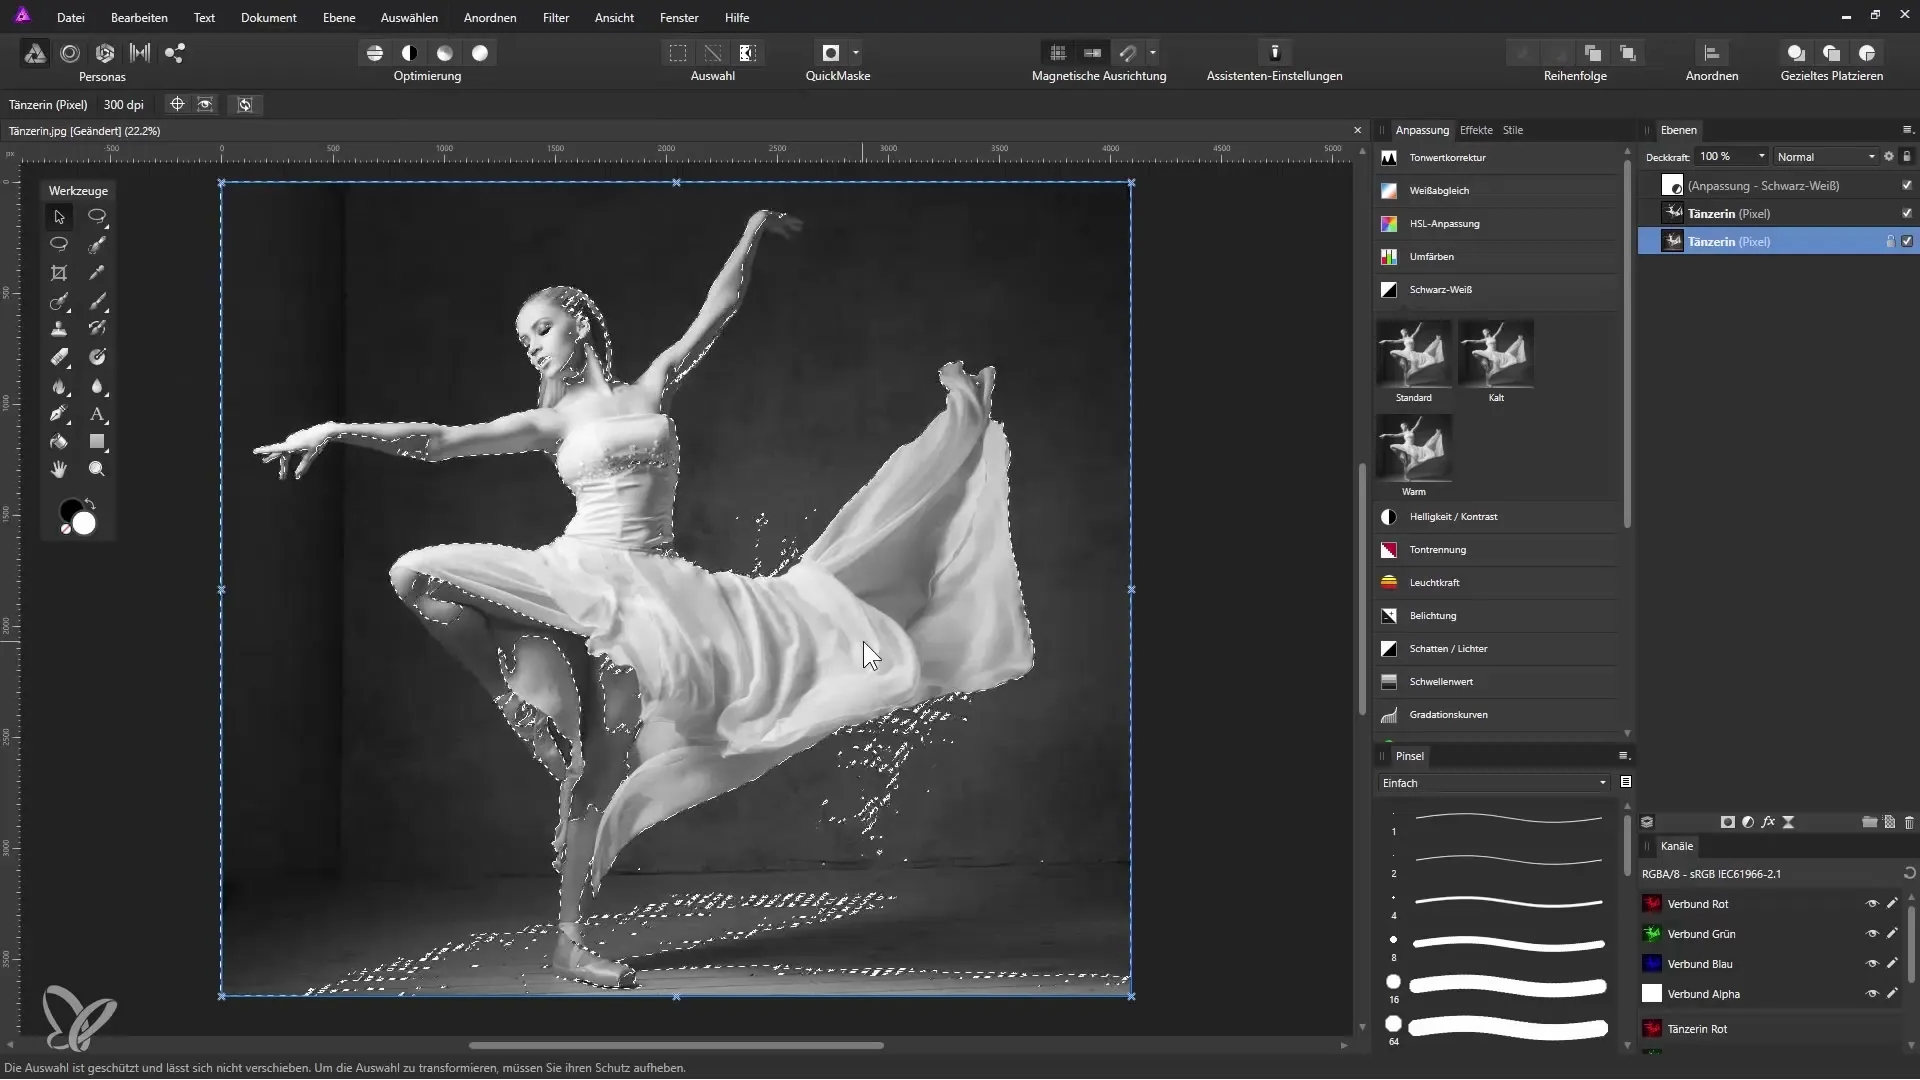Click Deselect icon in Auswahl group

click(713, 53)
